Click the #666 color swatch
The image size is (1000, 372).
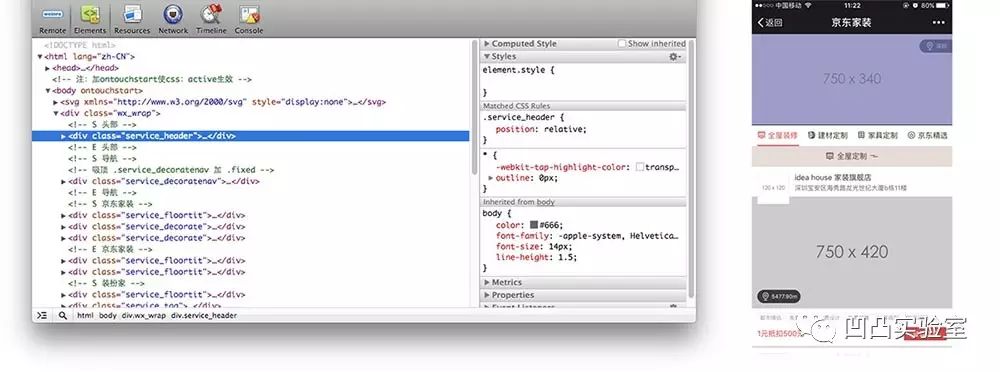(x=534, y=225)
